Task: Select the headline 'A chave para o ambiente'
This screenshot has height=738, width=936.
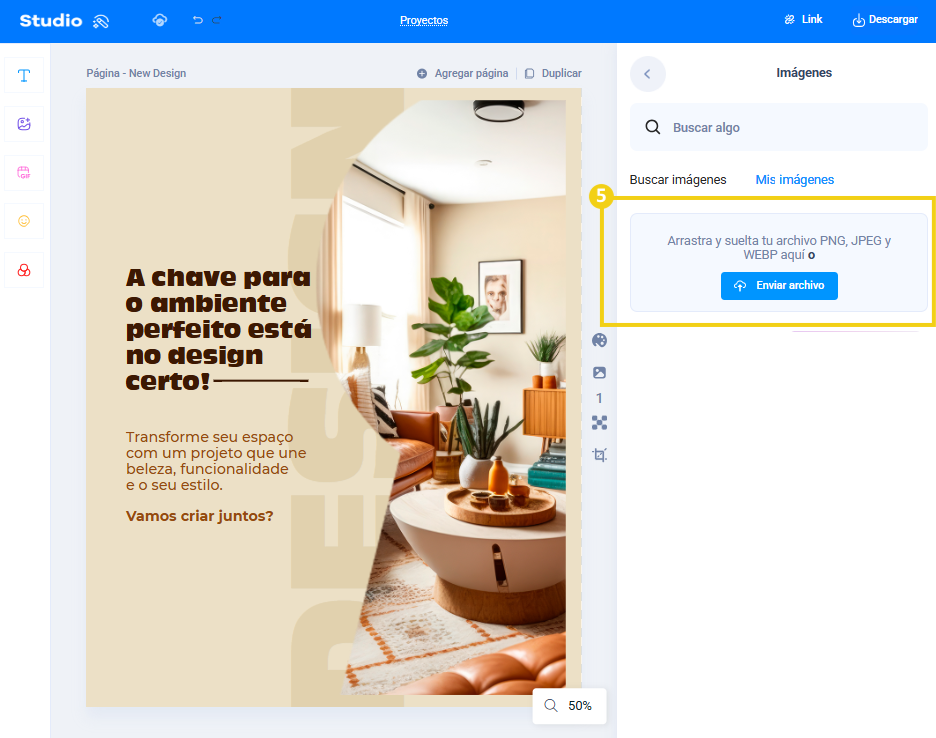Action: coord(218,329)
